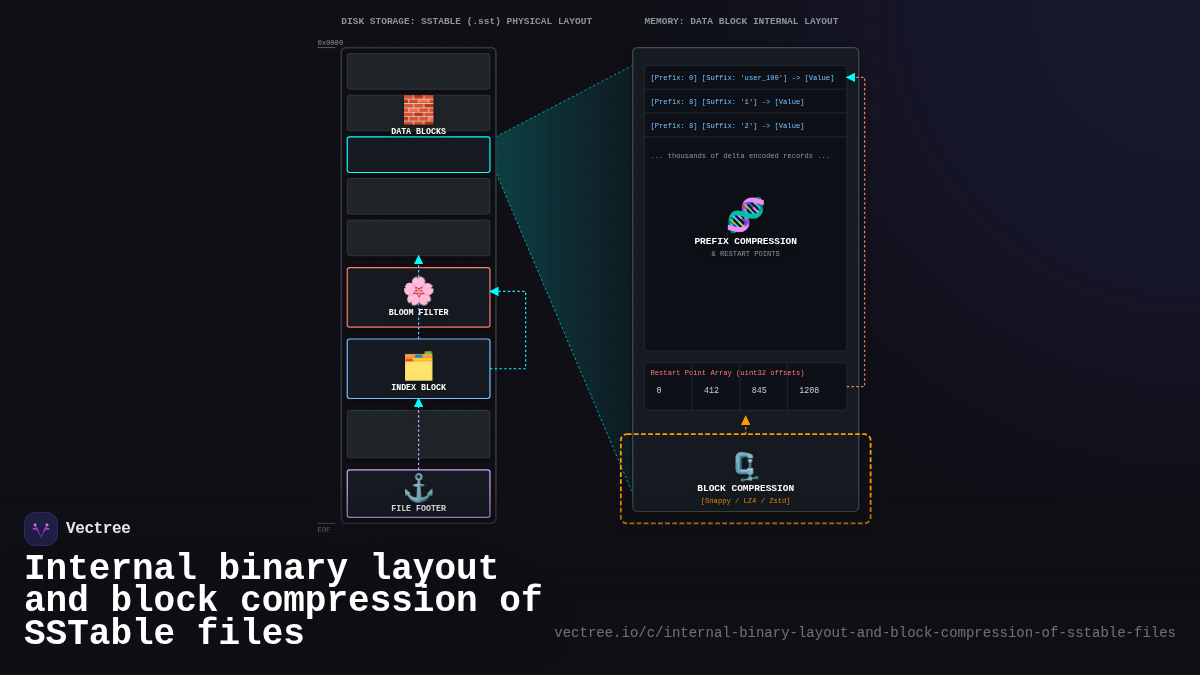Expand the thousands of delta encoded records row

pyautogui.click(x=745, y=155)
